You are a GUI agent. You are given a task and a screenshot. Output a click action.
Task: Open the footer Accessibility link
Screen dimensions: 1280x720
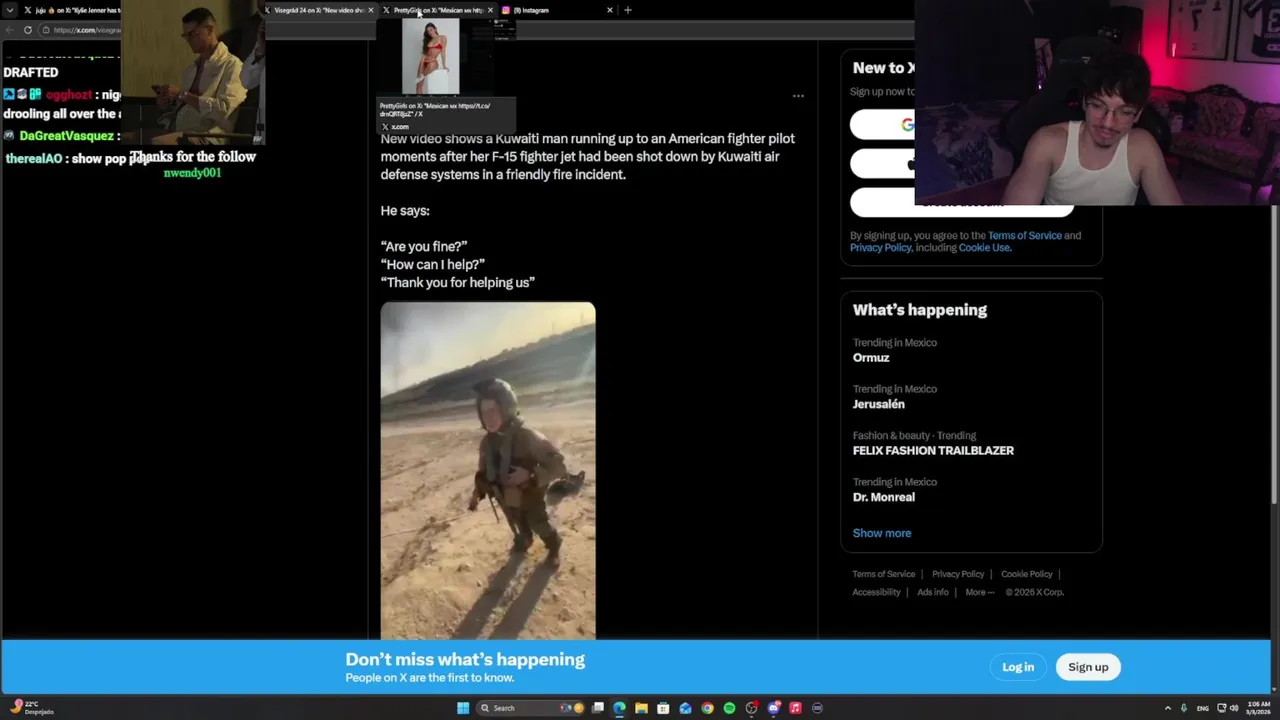pyautogui.click(x=876, y=592)
